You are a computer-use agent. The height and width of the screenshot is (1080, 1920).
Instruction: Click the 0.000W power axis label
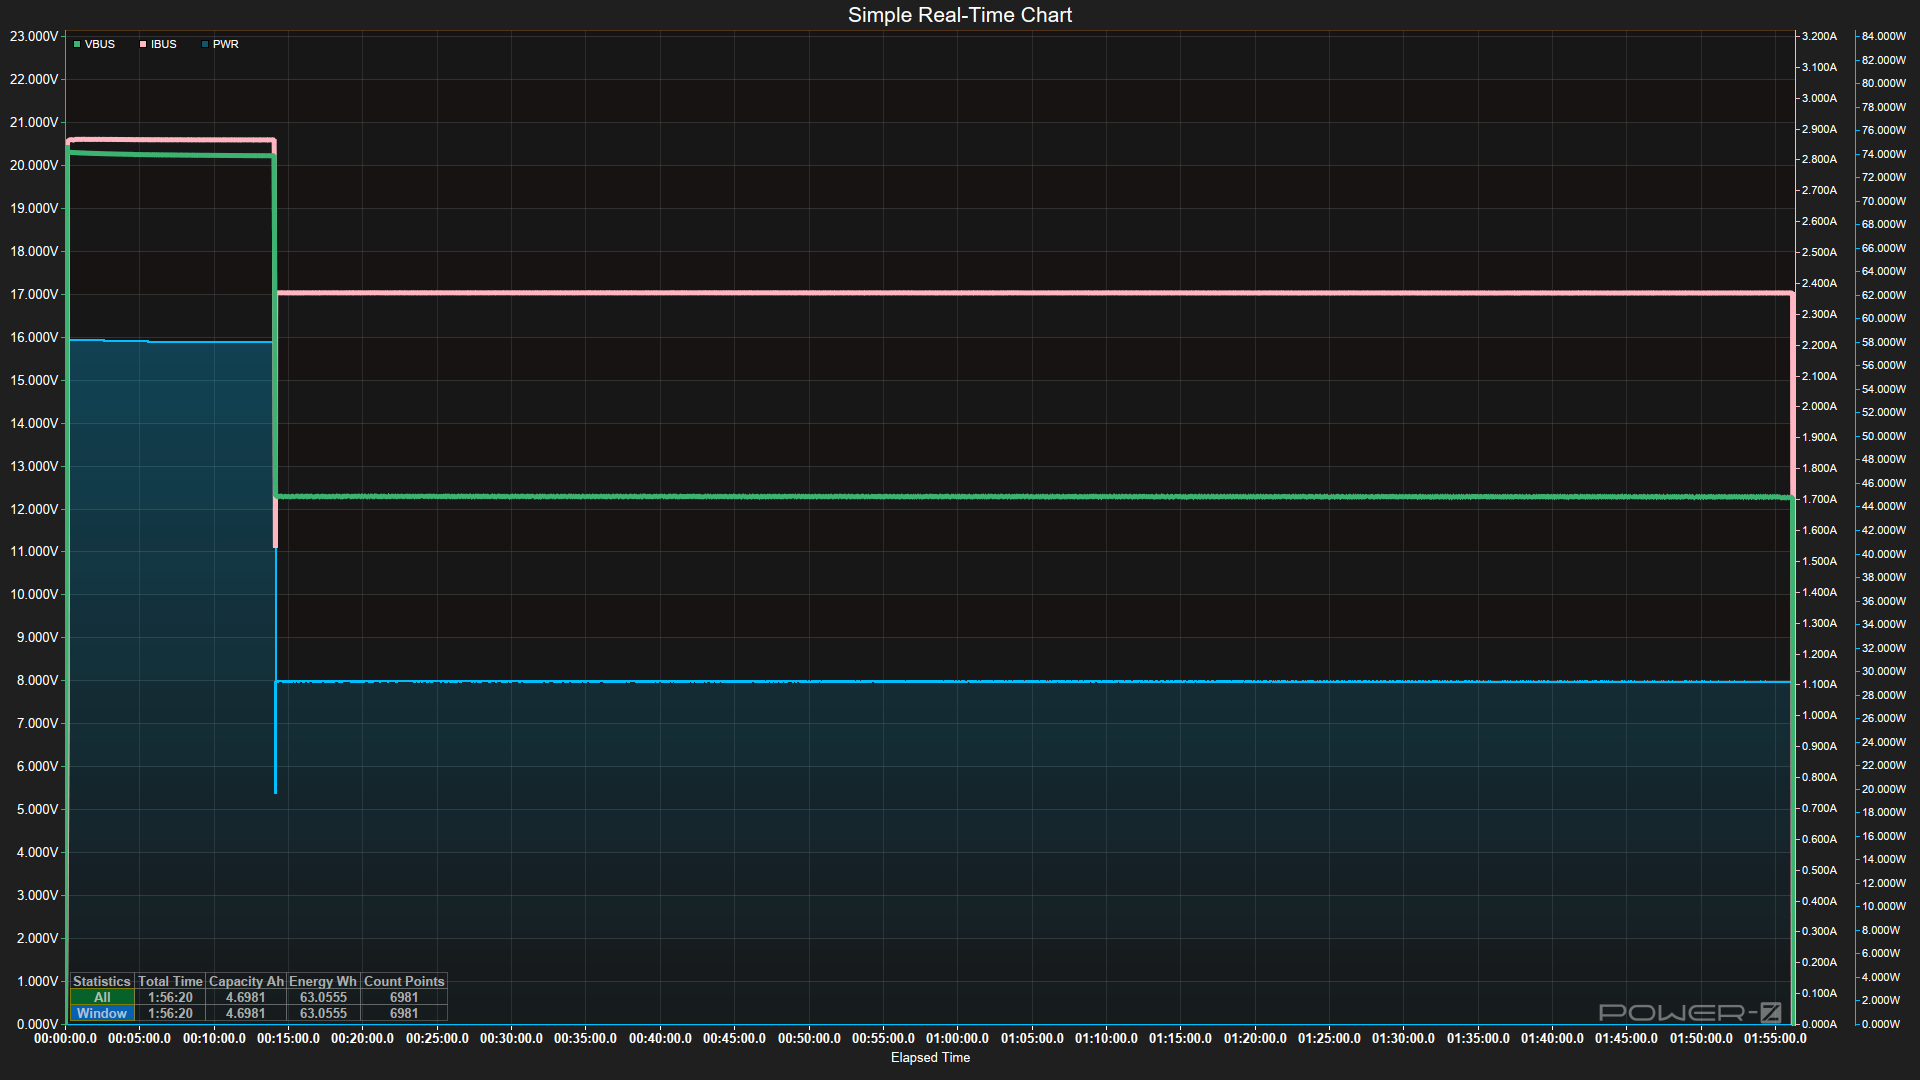(x=1881, y=1024)
